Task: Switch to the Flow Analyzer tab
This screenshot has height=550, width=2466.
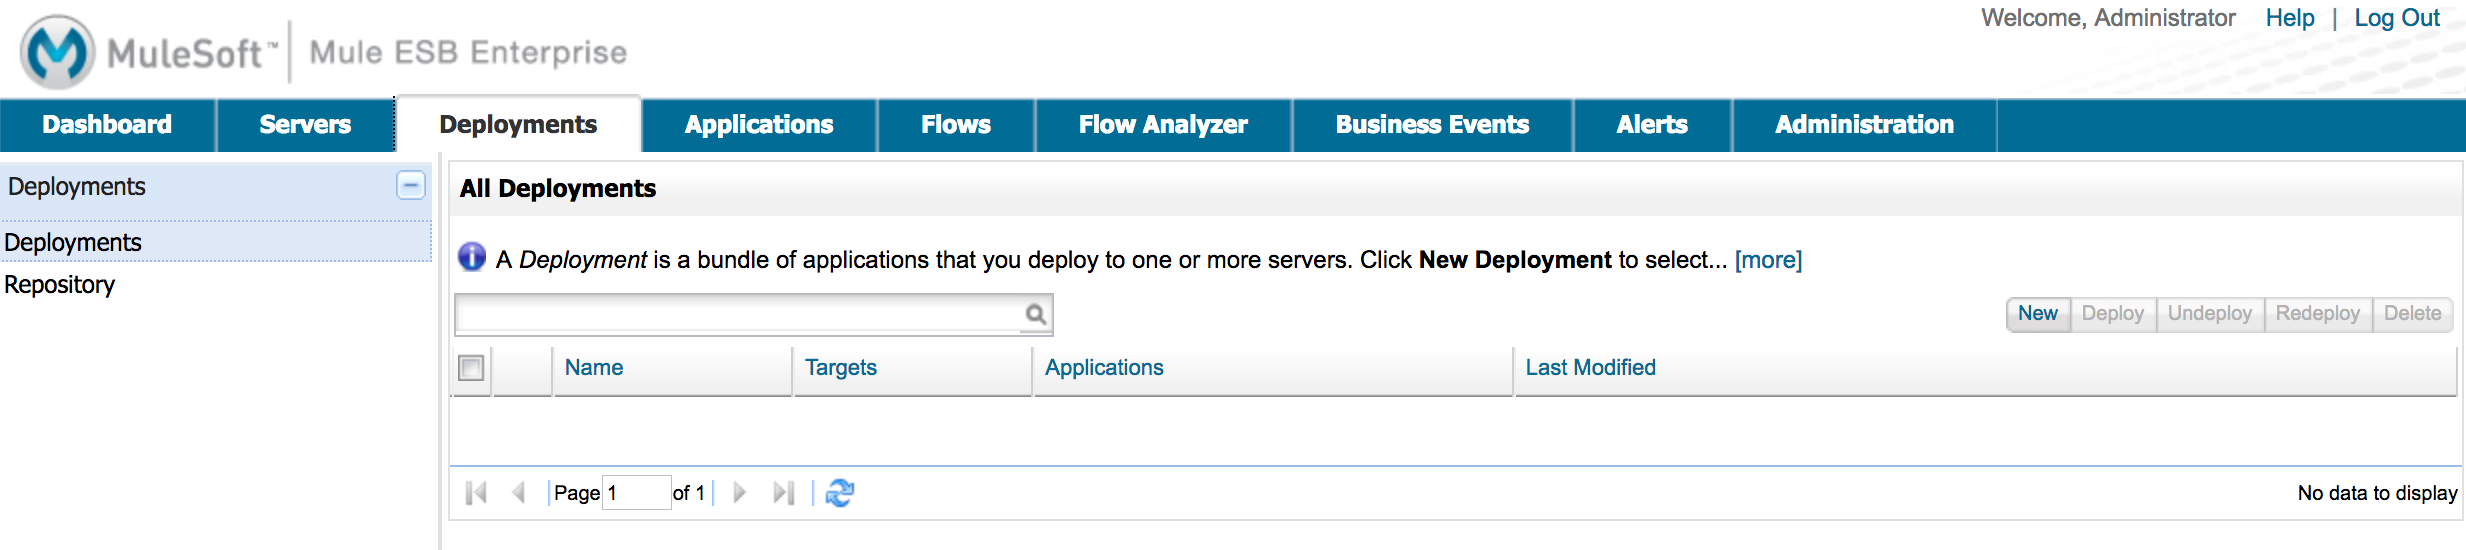Action: point(1163,125)
